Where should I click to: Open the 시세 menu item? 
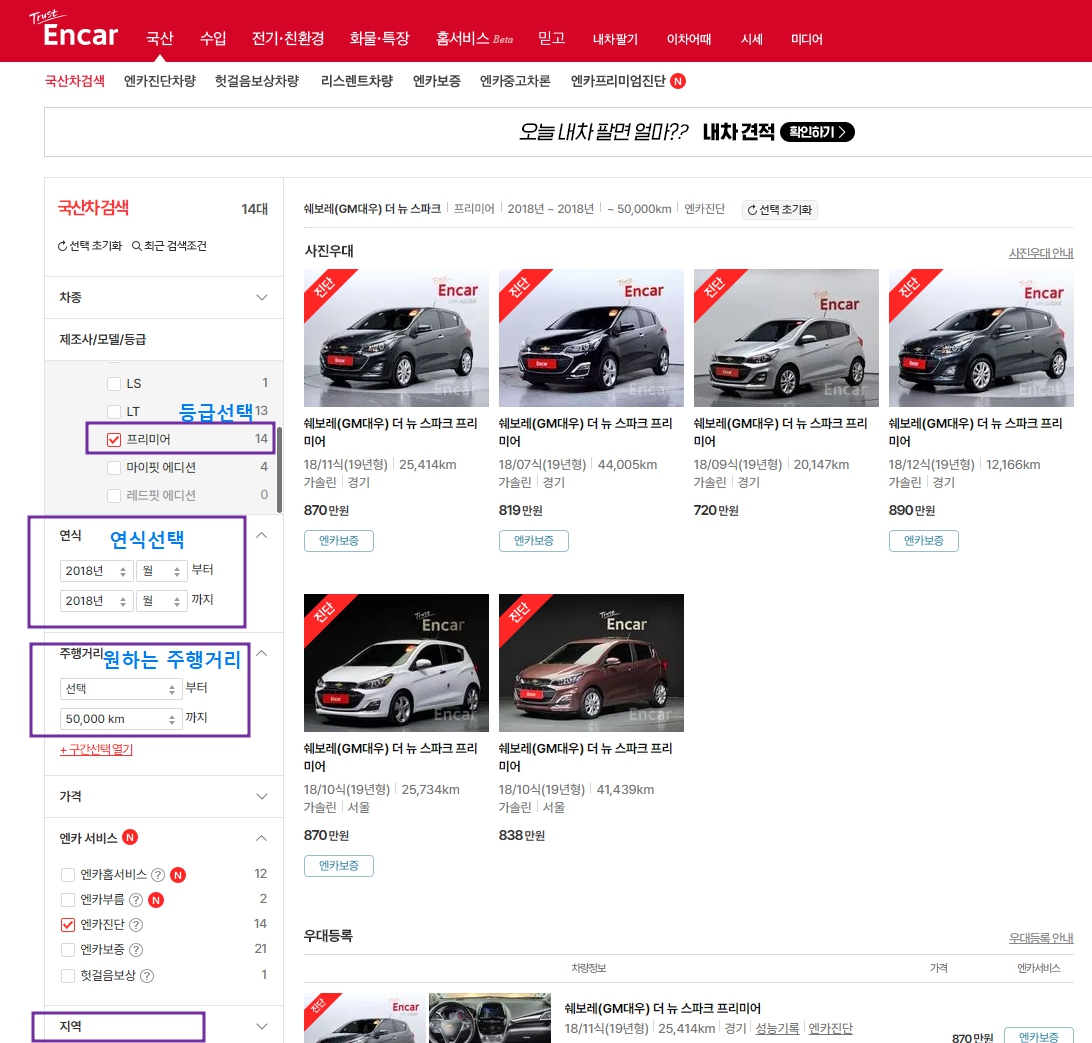pos(751,39)
